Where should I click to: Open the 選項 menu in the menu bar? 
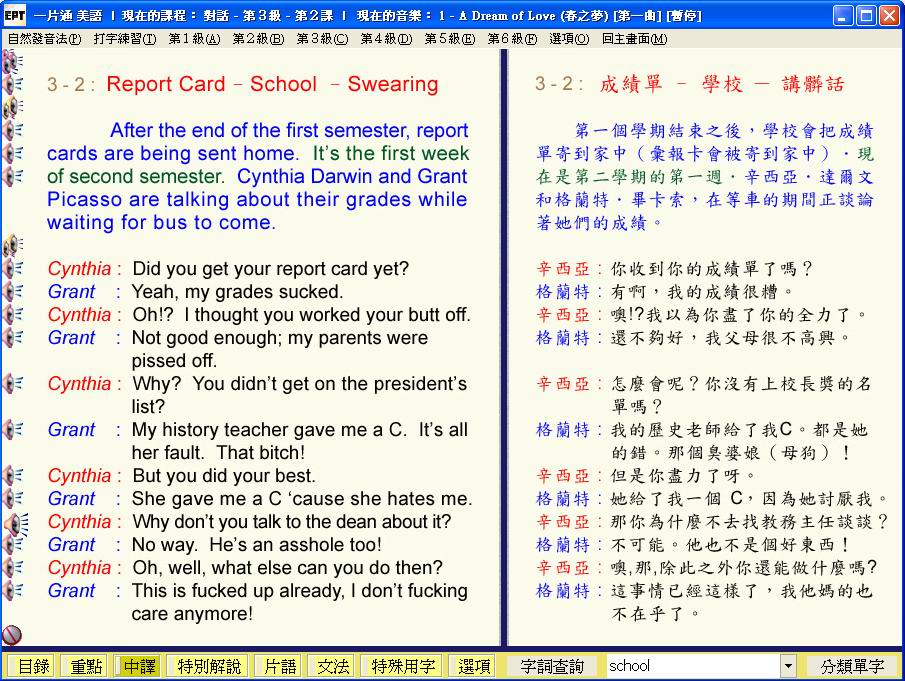(569, 39)
